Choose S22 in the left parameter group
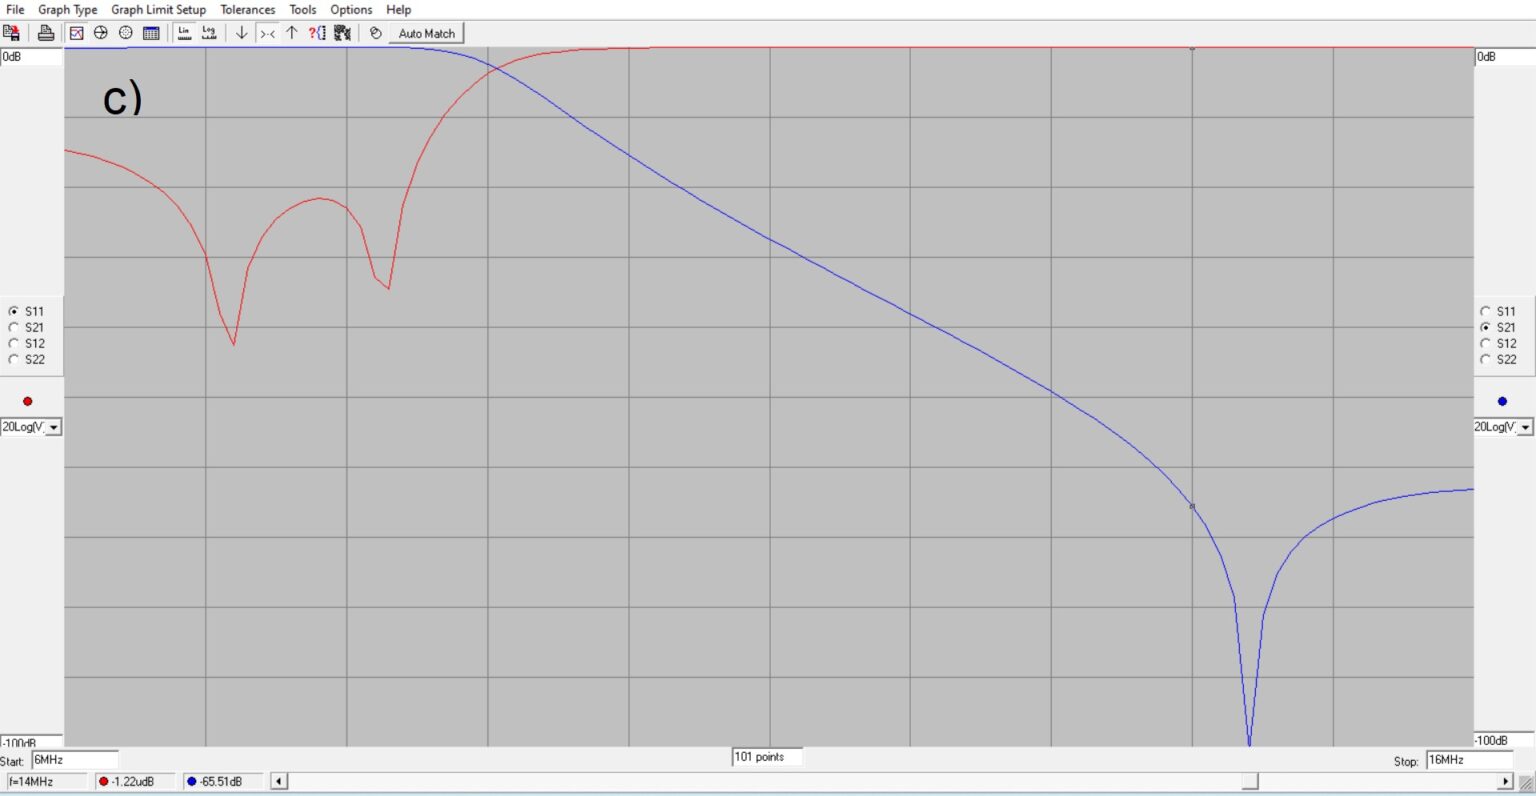 (x=13, y=359)
